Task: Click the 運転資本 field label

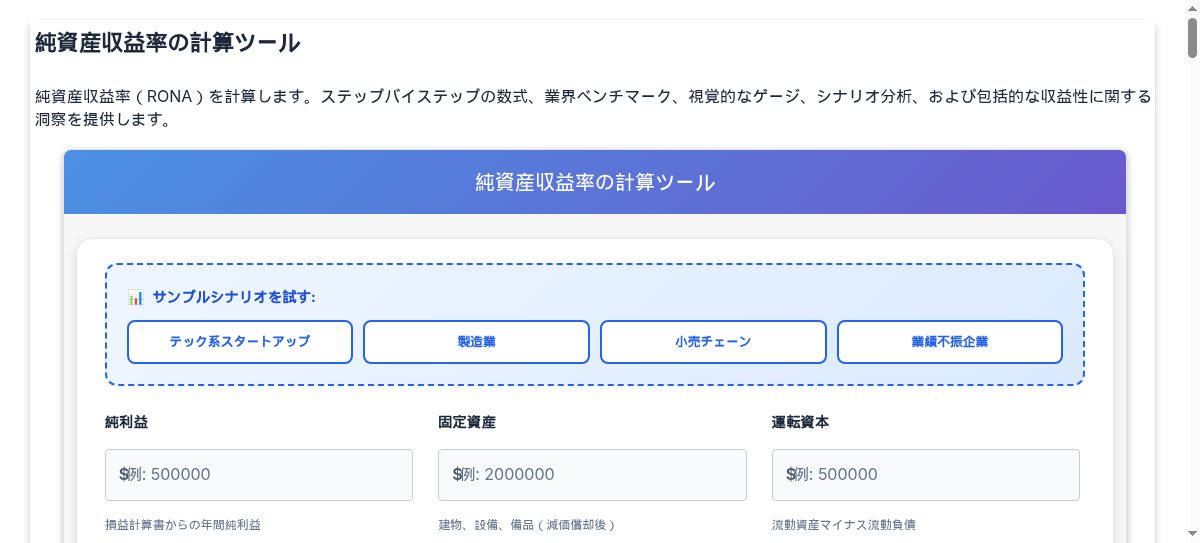Action: (800, 422)
